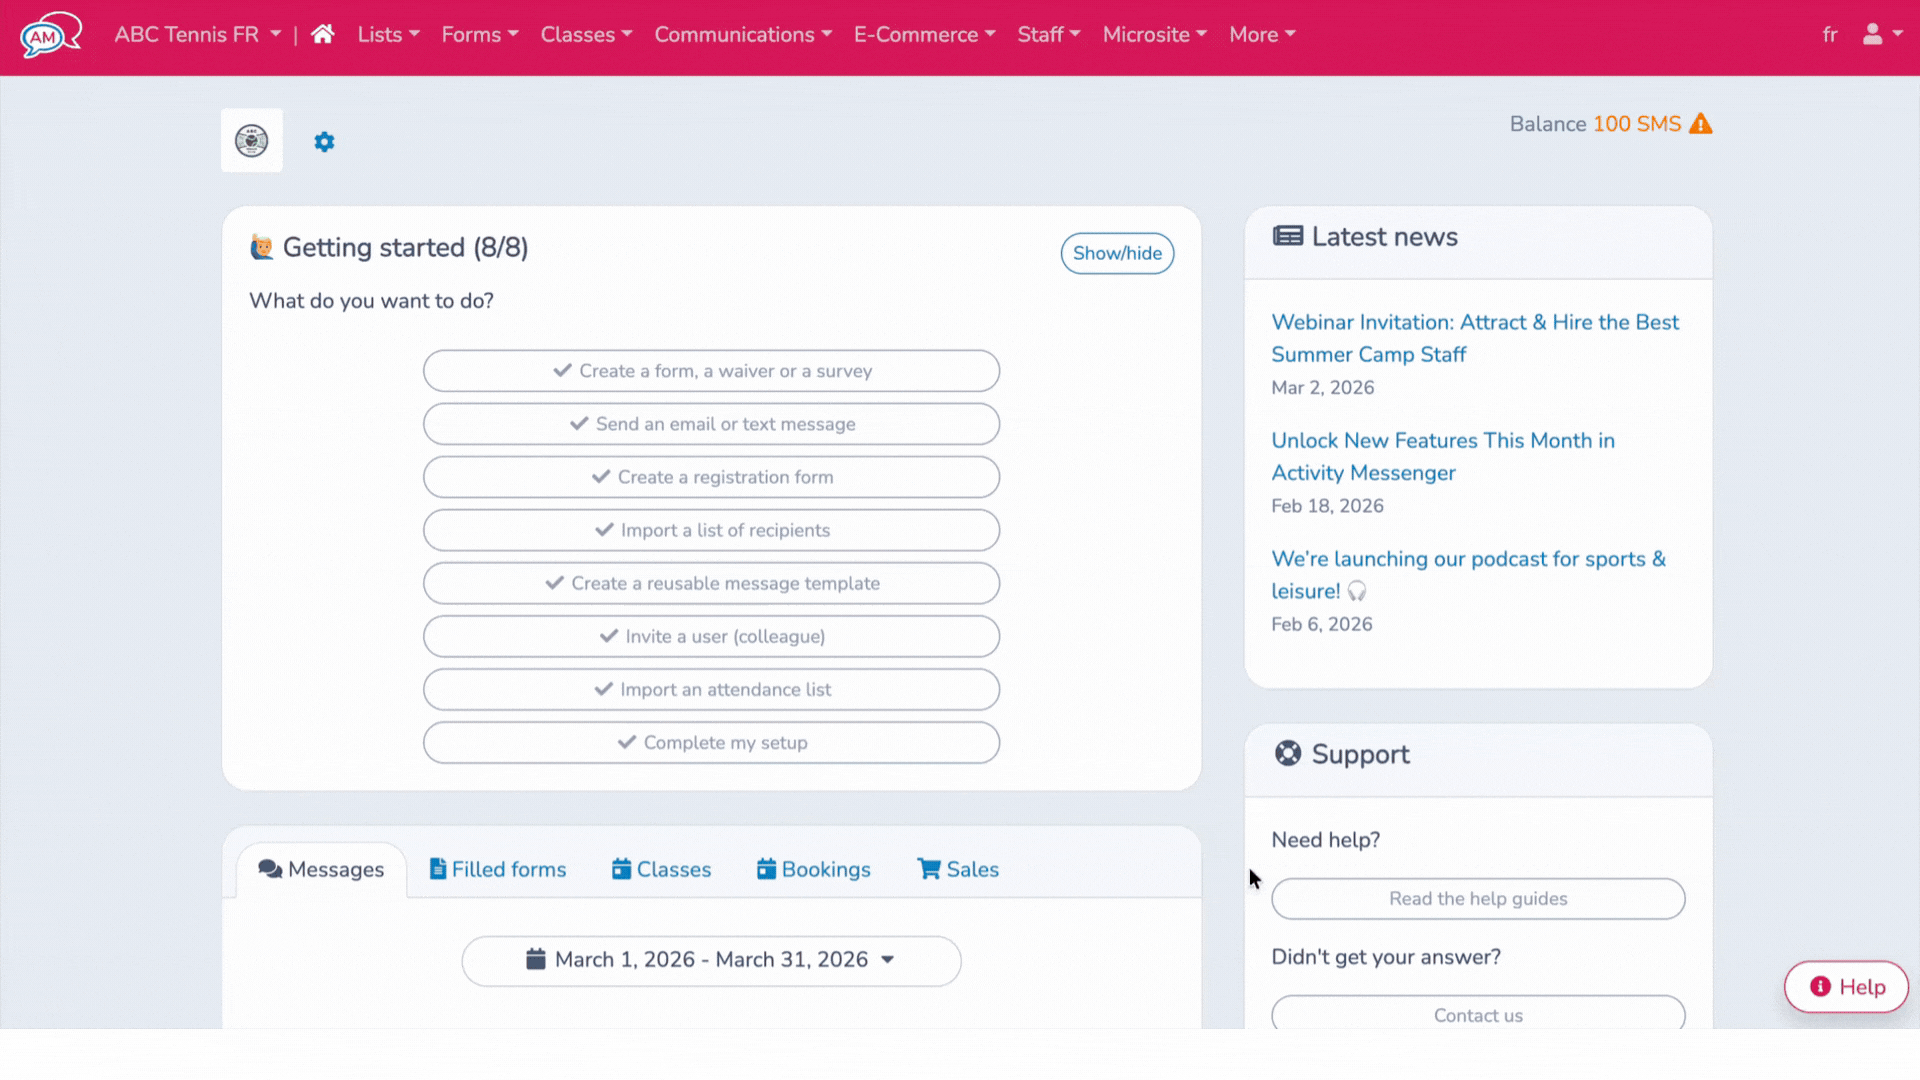Open the user account dropdown in top right
Screen dimensions: 1920x1080
(x=1880, y=34)
